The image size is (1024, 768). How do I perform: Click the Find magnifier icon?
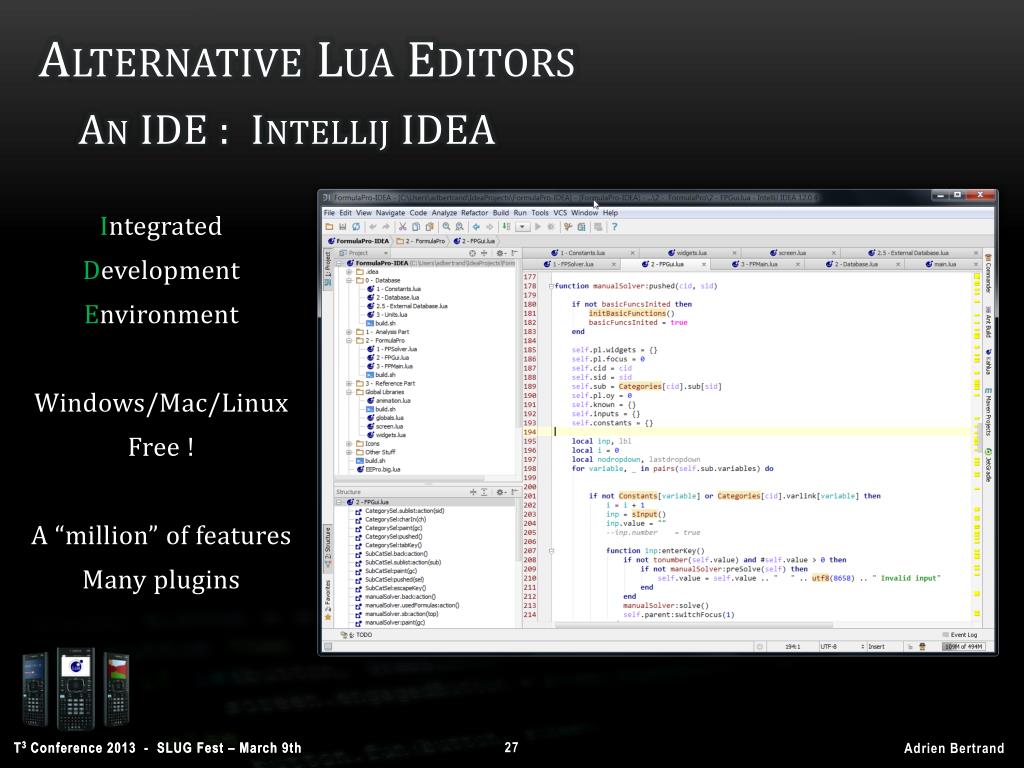point(446,227)
